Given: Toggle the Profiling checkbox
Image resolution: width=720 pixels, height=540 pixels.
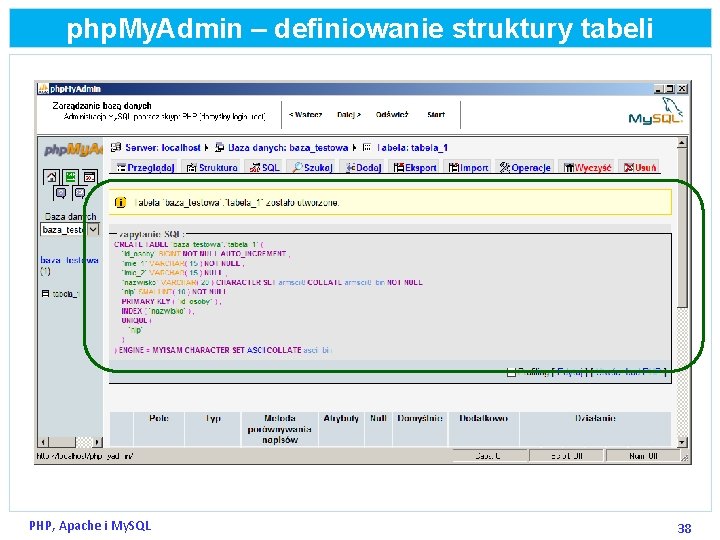Looking at the screenshot, I should point(511,372).
